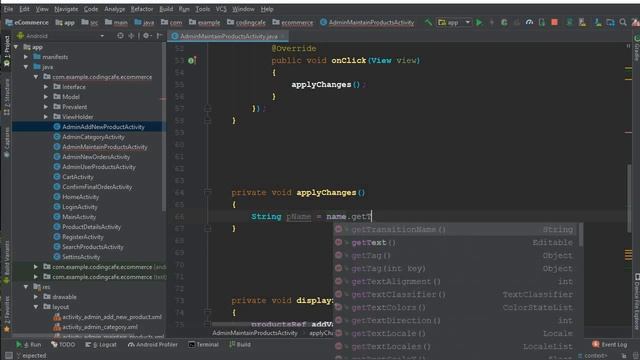Image resolution: width=640 pixels, height=360 pixels.
Task: Click the Search Everywhere magnifier icon
Action: (623, 22)
